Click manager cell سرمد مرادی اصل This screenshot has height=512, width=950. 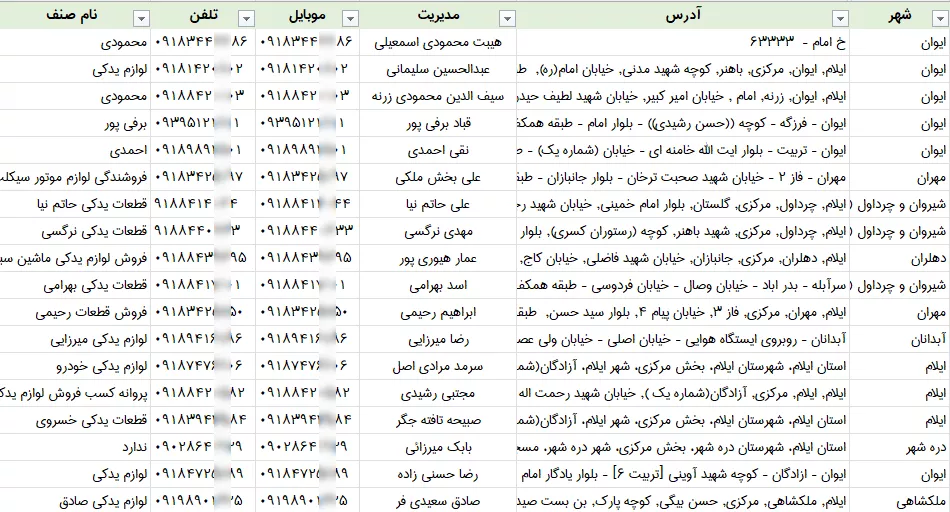tap(438, 366)
